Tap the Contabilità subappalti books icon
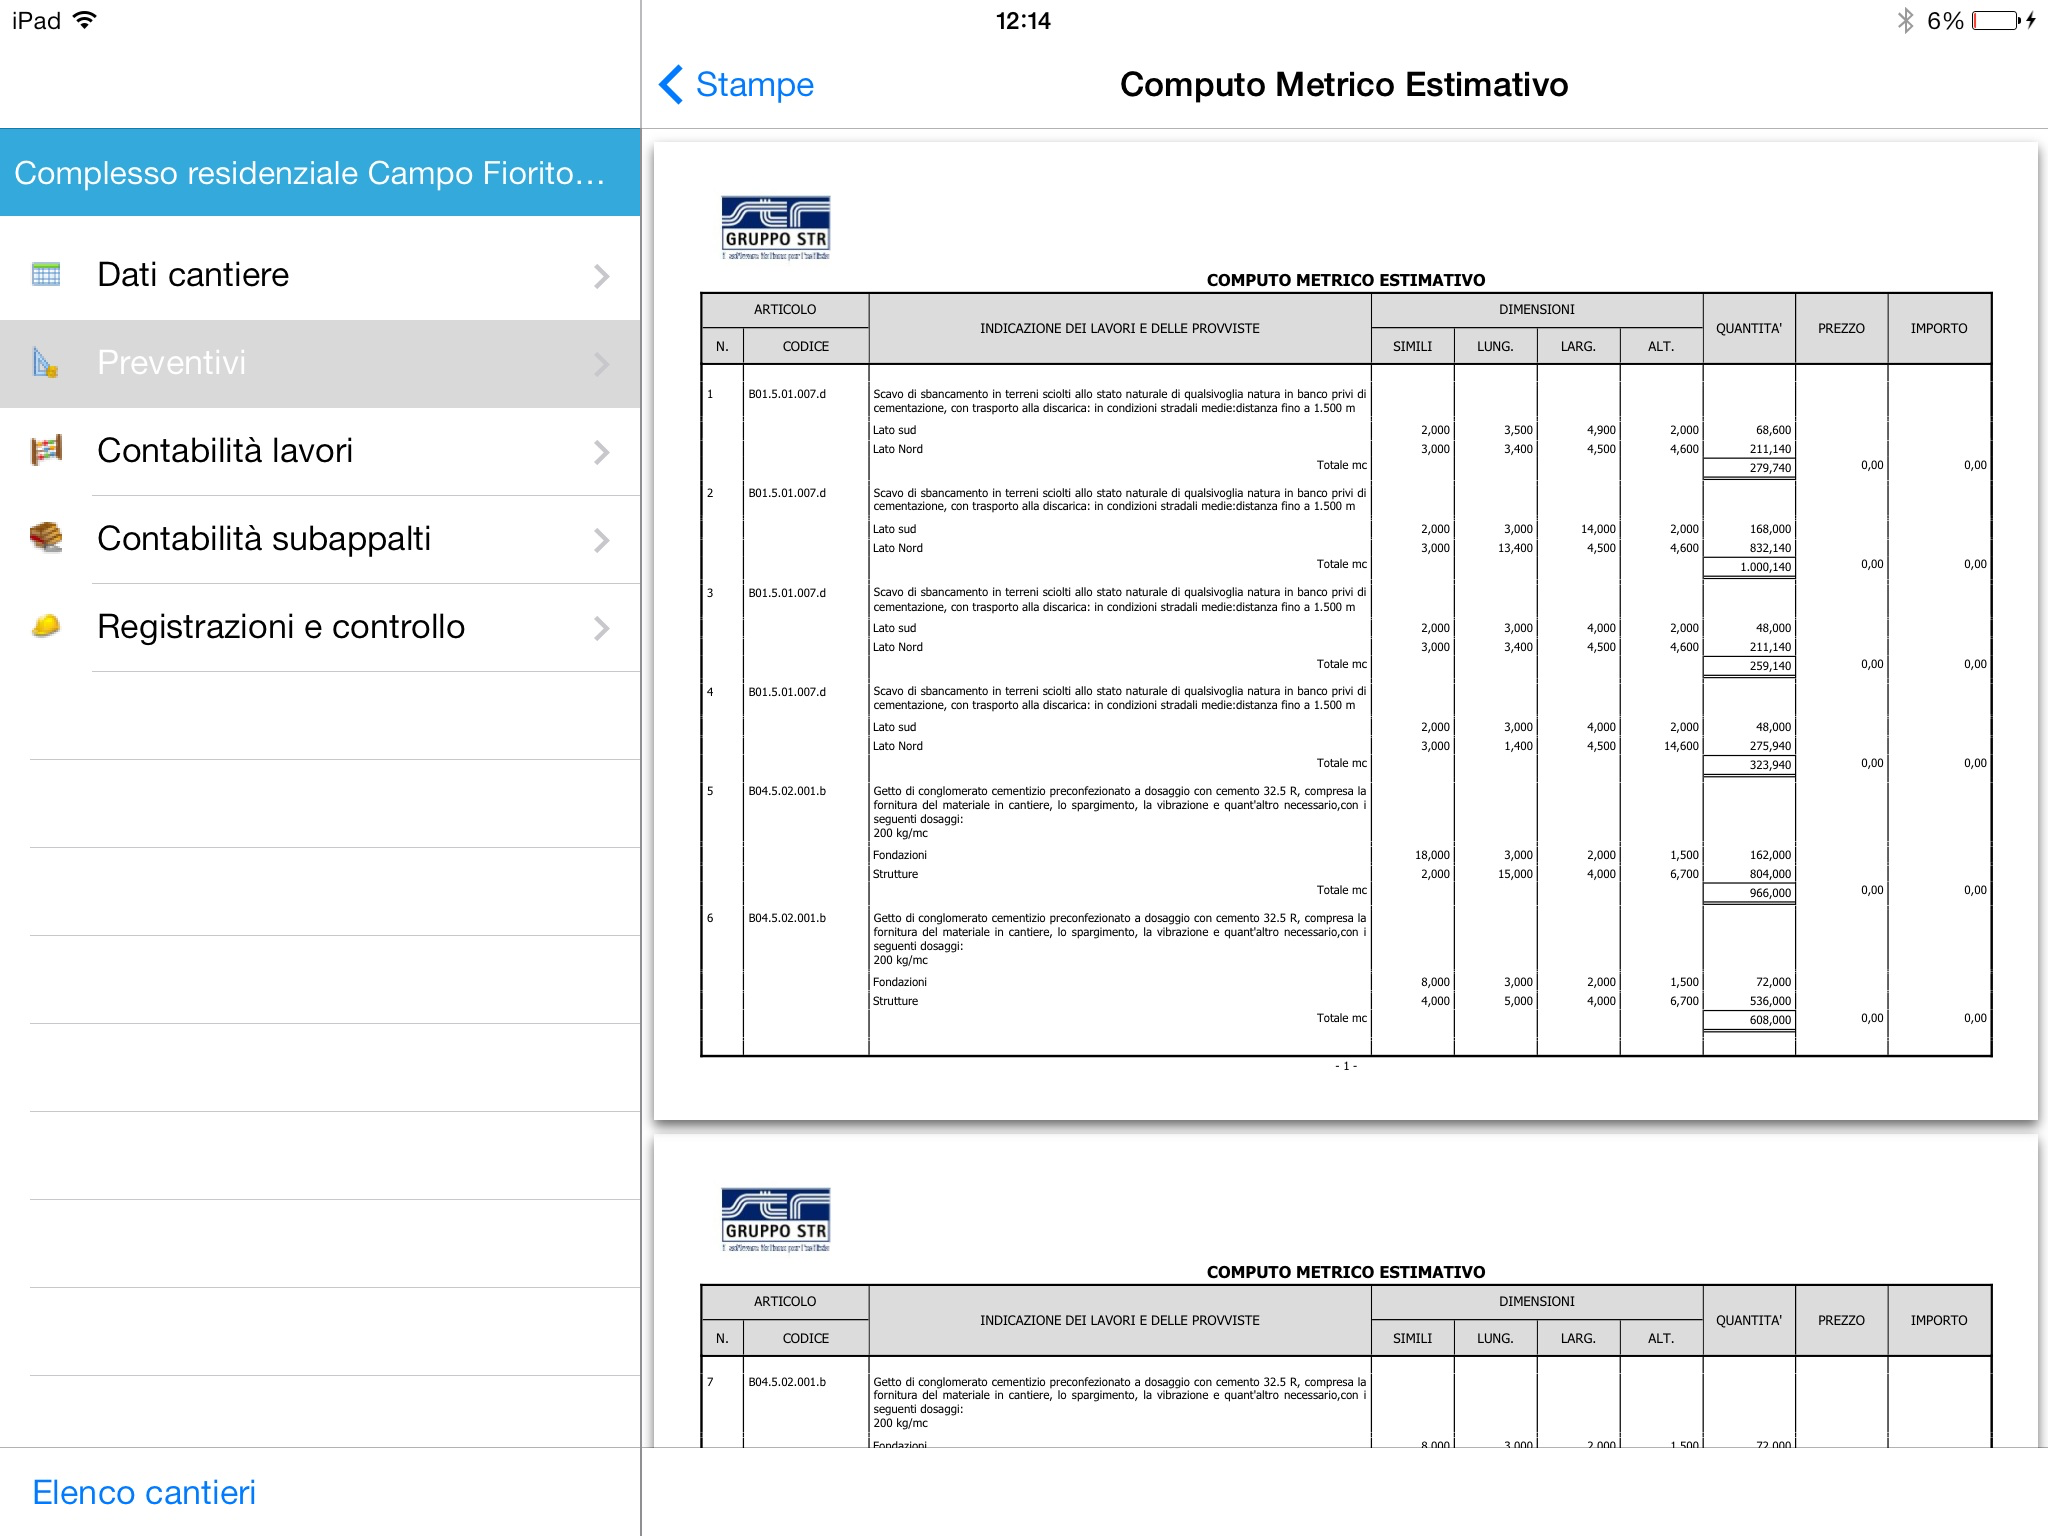The height and width of the screenshot is (1536, 2048). pyautogui.click(x=46, y=538)
